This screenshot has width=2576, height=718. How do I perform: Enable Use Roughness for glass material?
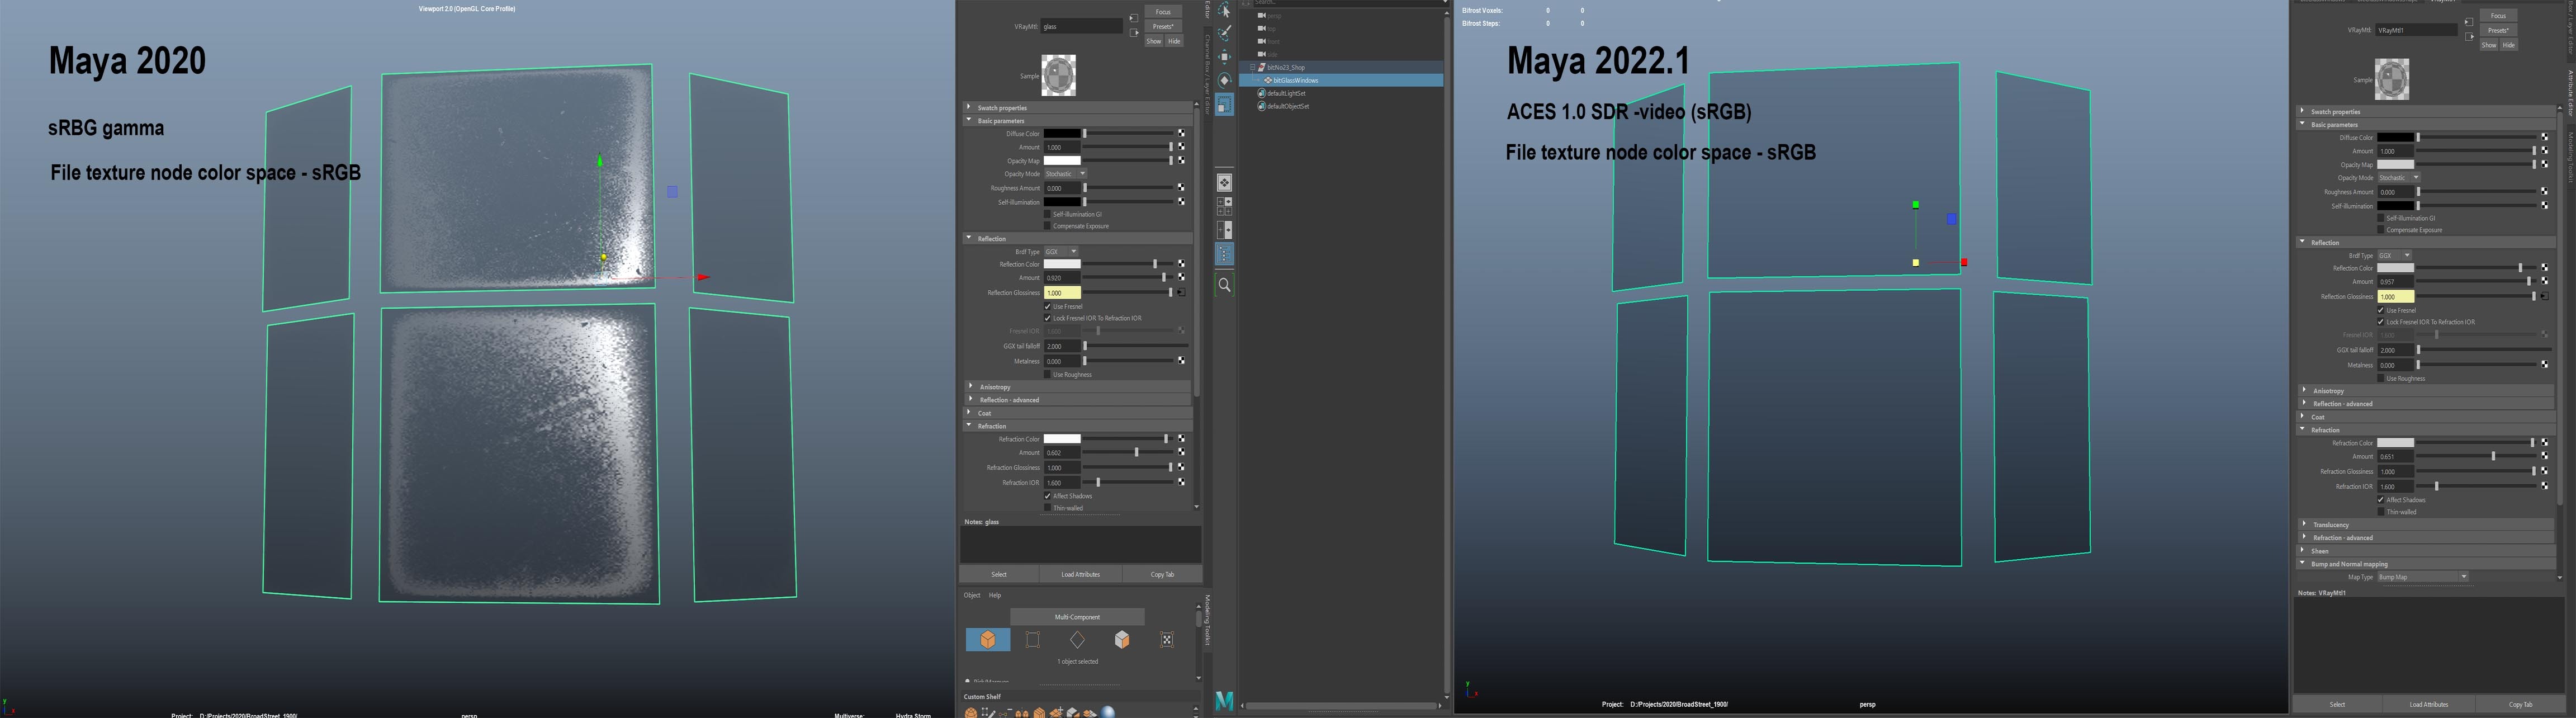pyautogui.click(x=1048, y=374)
